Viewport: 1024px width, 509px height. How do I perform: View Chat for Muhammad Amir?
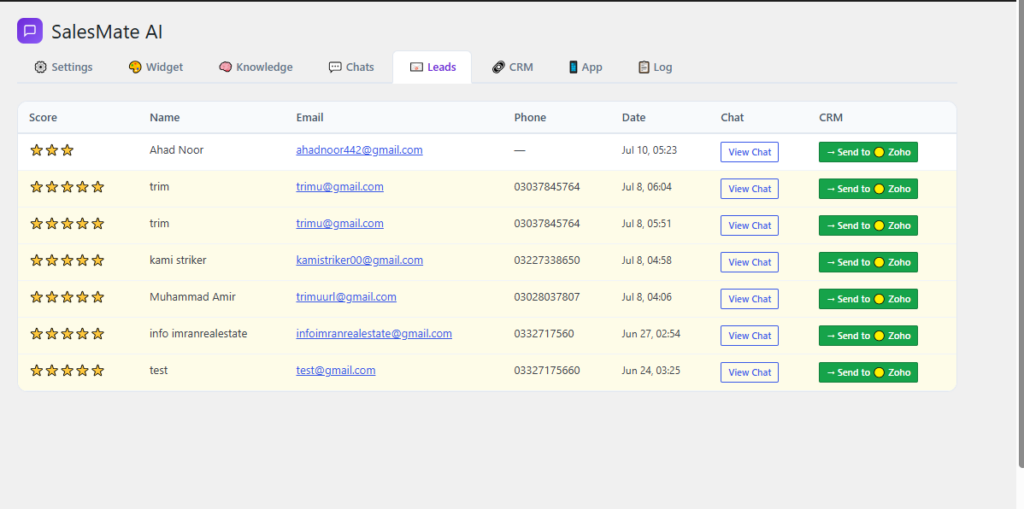point(750,299)
